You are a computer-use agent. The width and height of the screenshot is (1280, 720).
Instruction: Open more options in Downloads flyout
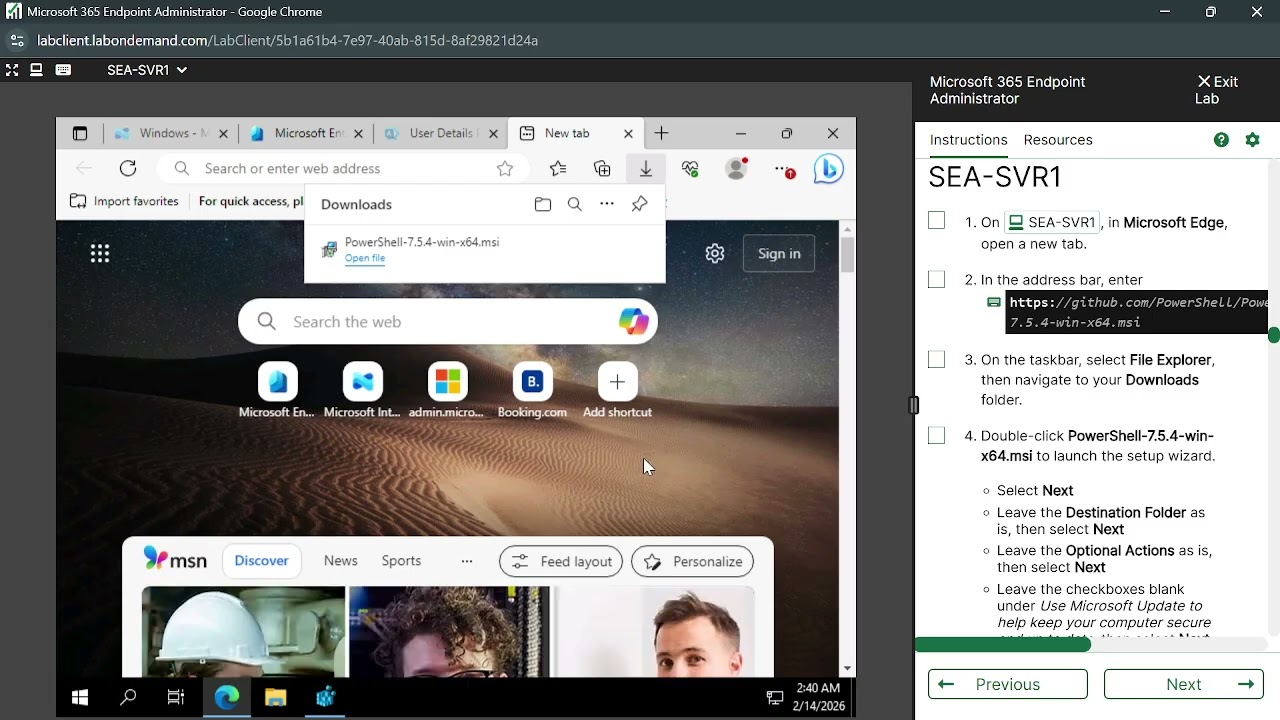click(x=607, y=204)
